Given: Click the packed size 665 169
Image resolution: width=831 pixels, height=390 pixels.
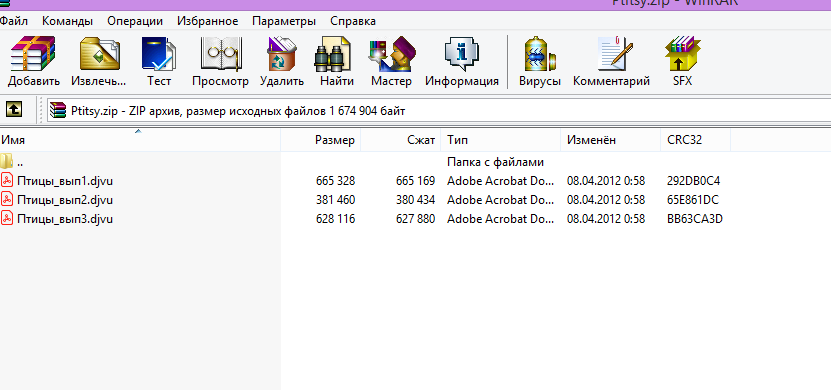Looking at the screenshot, I should click(x=416, y=181).
